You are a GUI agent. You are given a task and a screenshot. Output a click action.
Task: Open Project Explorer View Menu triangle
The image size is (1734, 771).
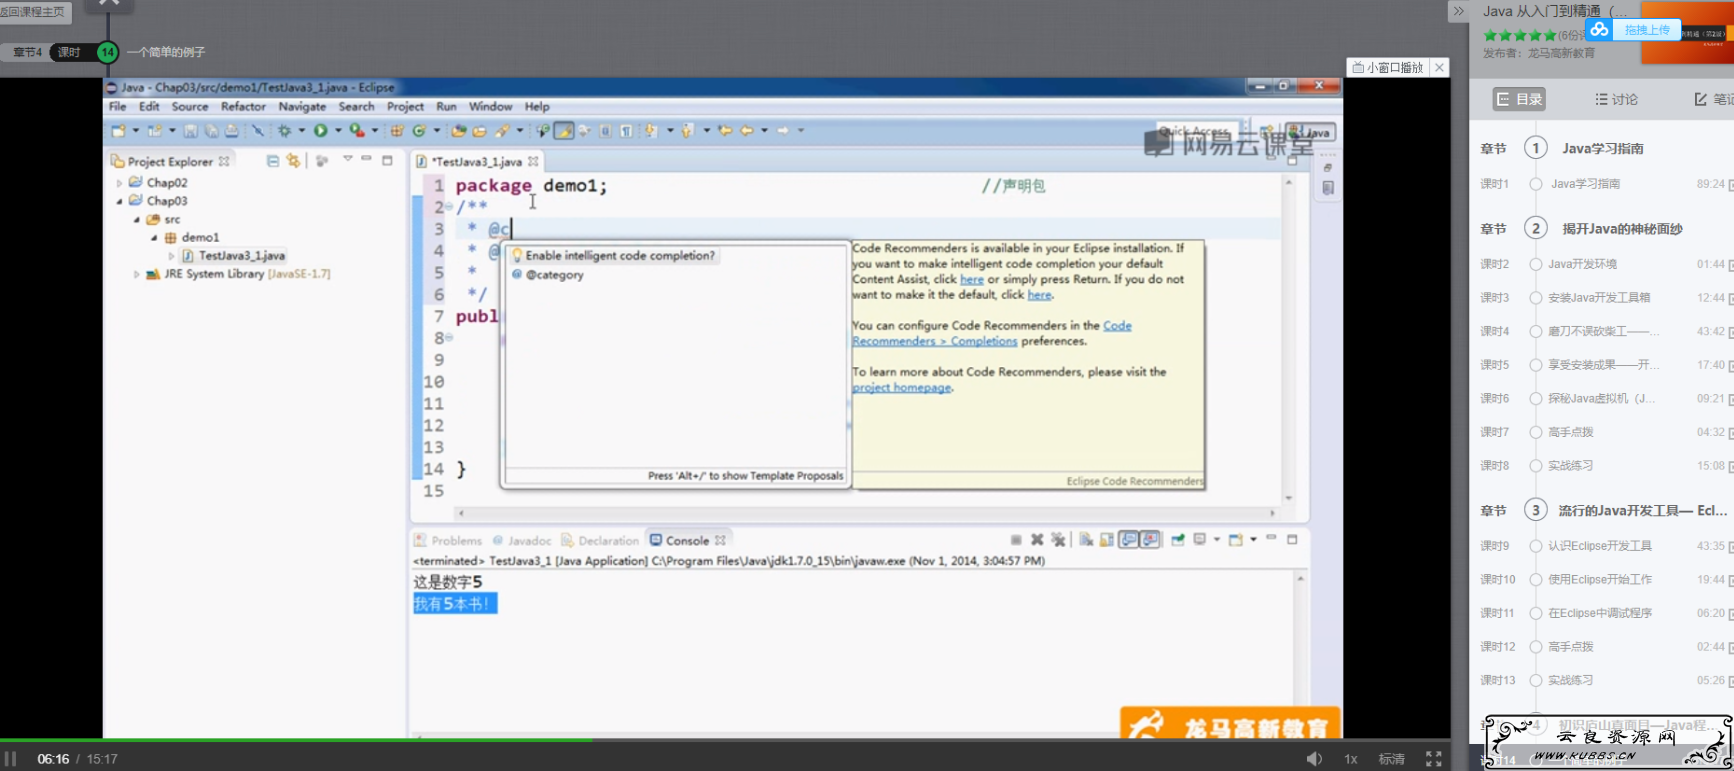(x=347, y=159)
